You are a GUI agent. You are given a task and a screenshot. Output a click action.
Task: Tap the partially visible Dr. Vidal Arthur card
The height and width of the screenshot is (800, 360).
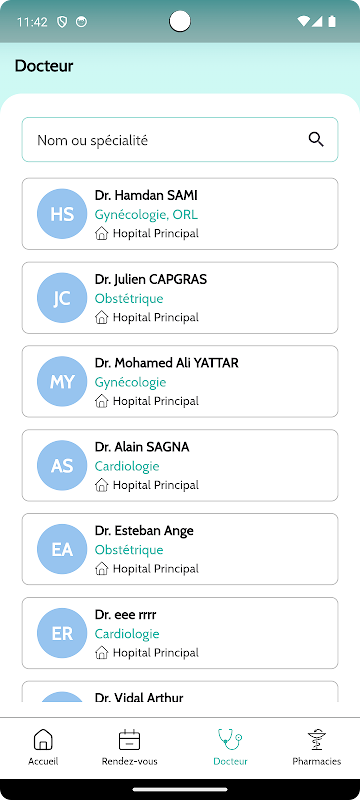click(x=180, y=692)
